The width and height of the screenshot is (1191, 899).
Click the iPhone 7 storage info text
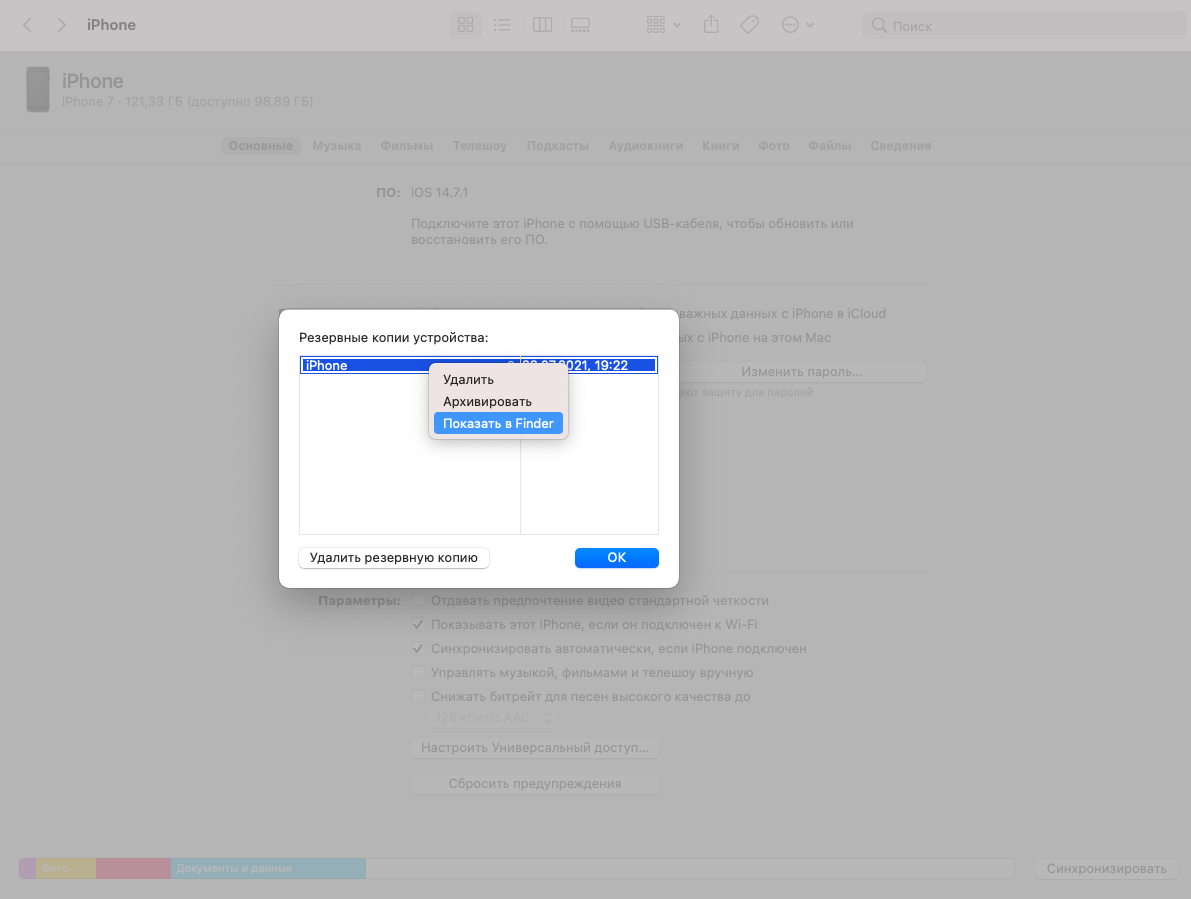point(188,102)
